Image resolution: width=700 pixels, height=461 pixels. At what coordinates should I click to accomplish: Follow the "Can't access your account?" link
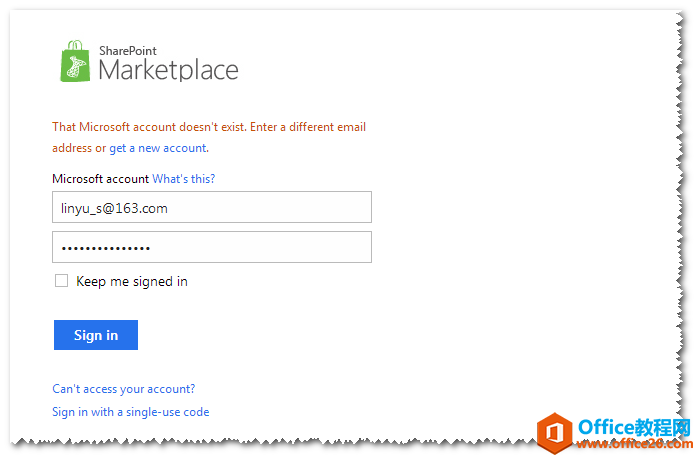point(124,389)
